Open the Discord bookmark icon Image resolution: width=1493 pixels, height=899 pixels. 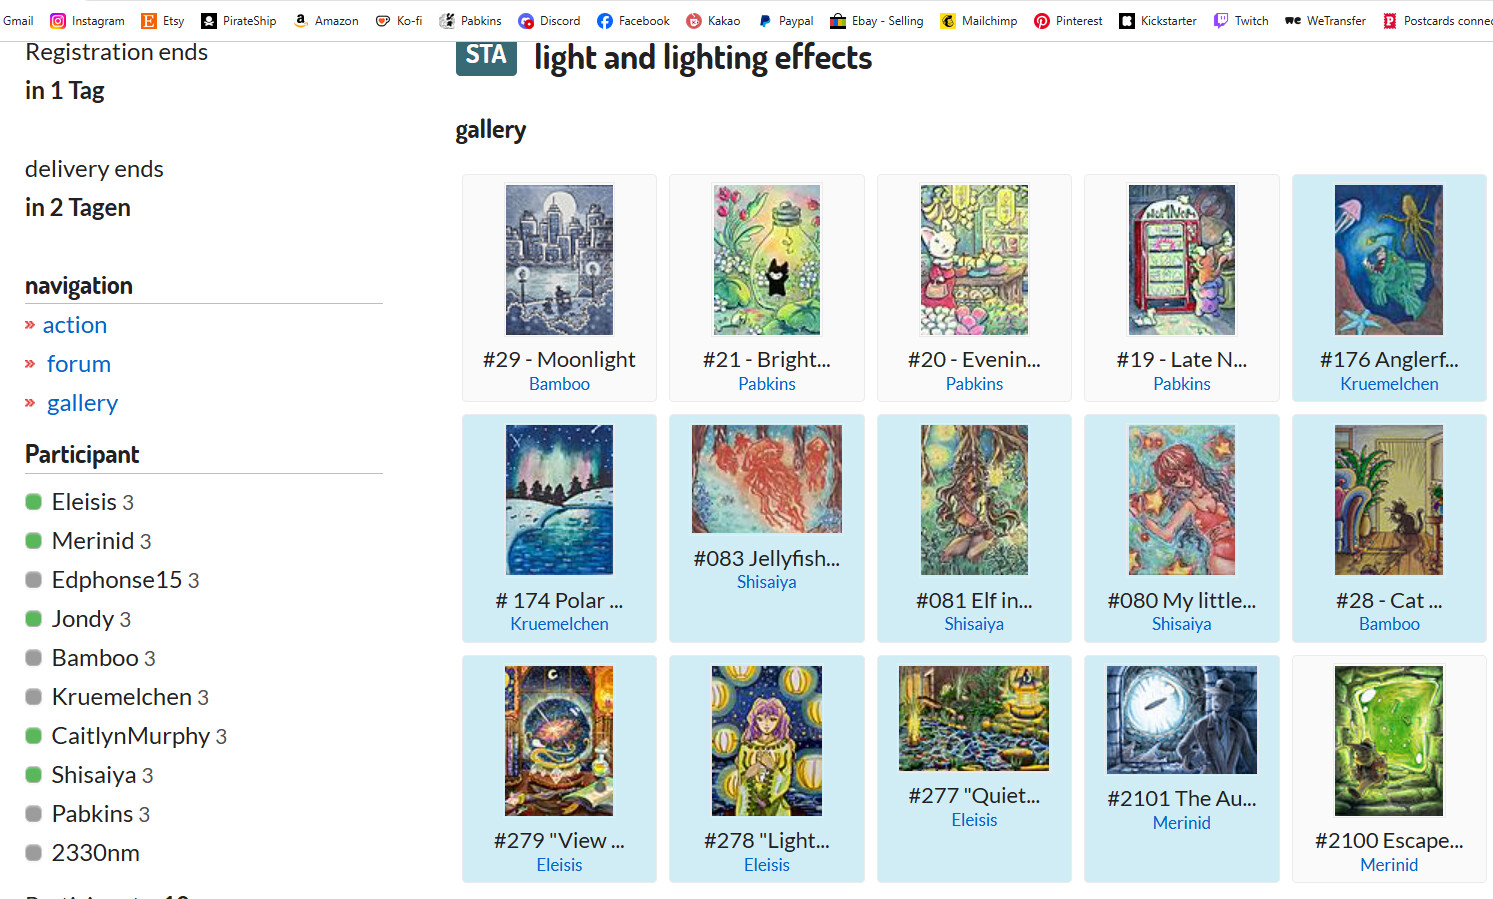pyautogui.click(x=526, y=21)
